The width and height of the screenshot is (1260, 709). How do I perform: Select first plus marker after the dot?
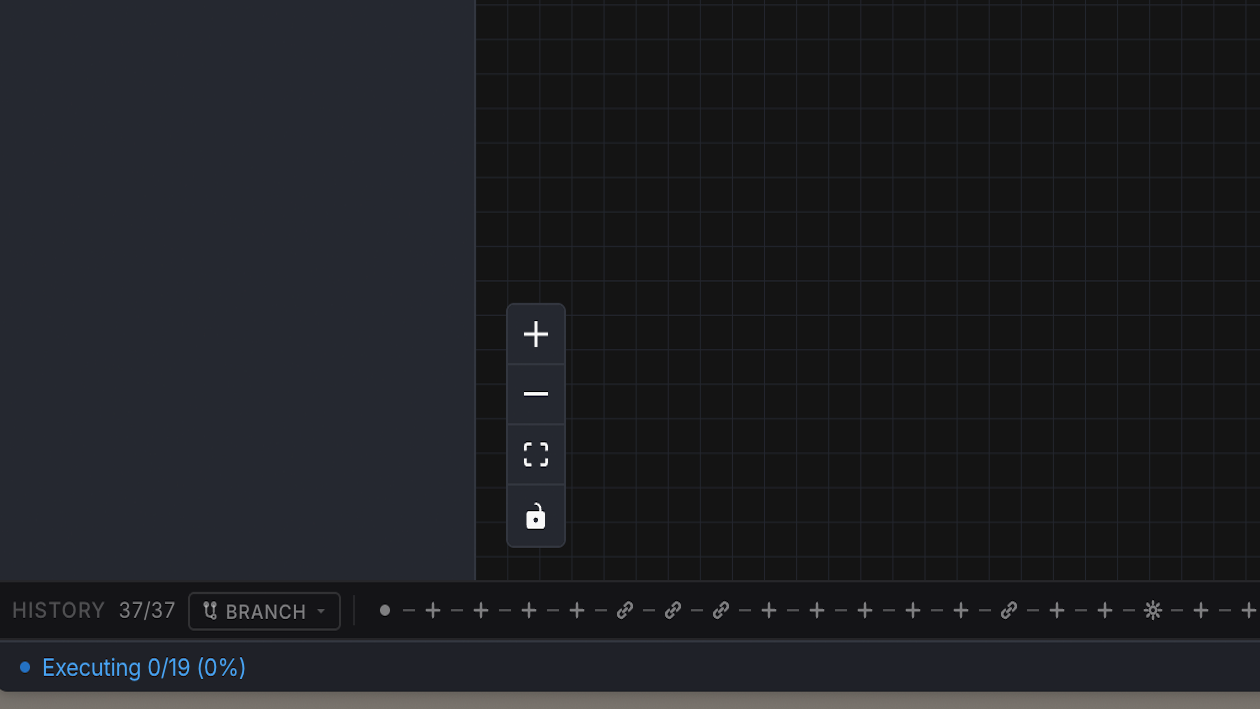(433, 610)
